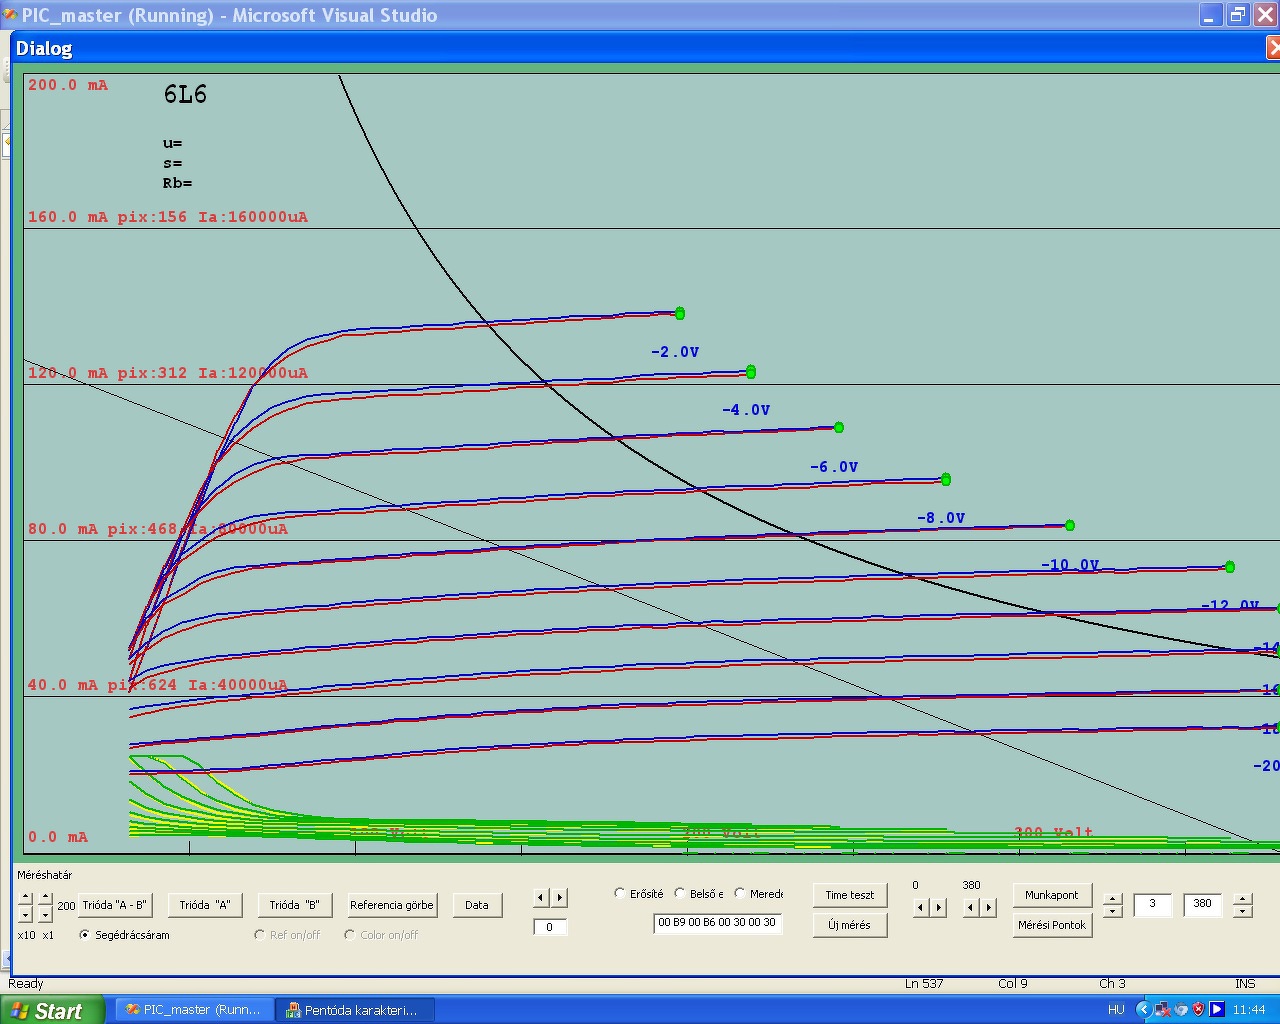Click the down spinner after the 380 field
This screenshot has width=1280, height=1024.
[1242, 912]
